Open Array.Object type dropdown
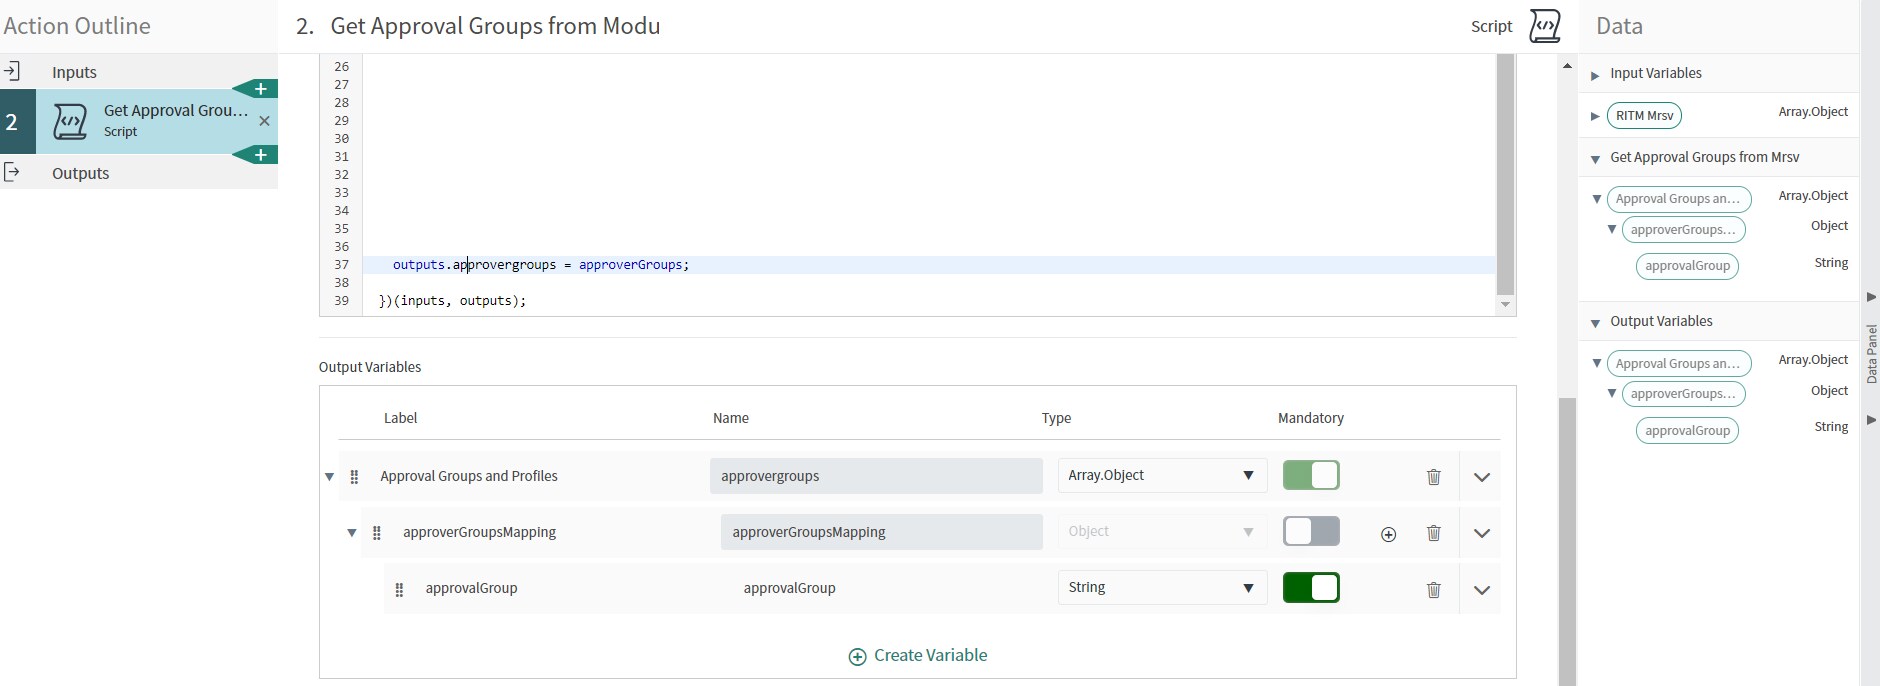 pyautogui.click(x=1161, y=475)
